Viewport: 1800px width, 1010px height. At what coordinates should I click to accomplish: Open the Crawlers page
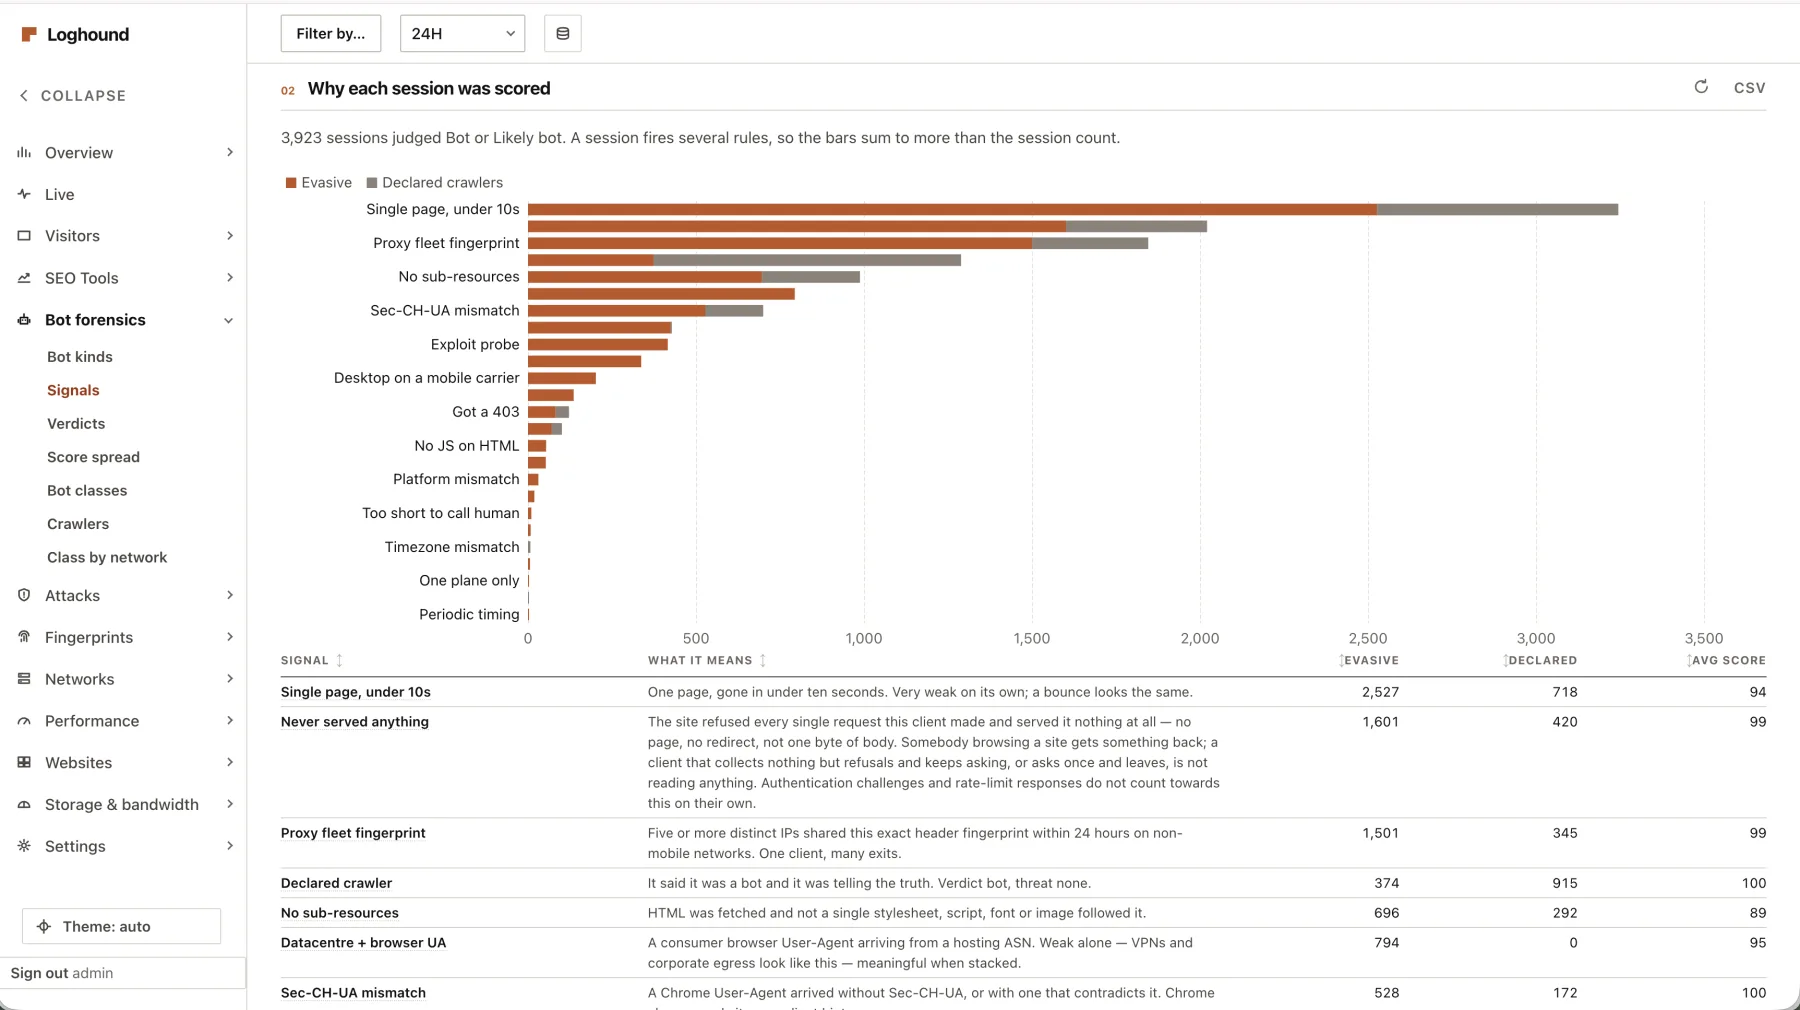tap(78, 524)
